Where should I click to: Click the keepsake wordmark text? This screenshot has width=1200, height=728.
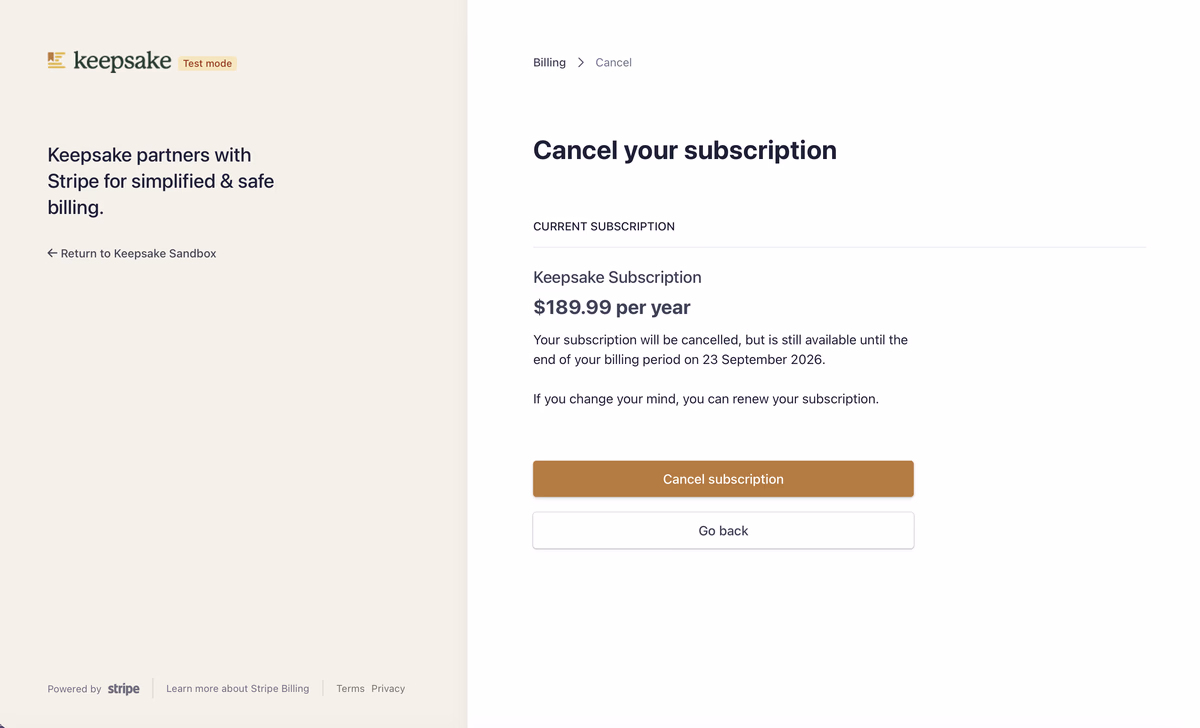tap(122, 61)
